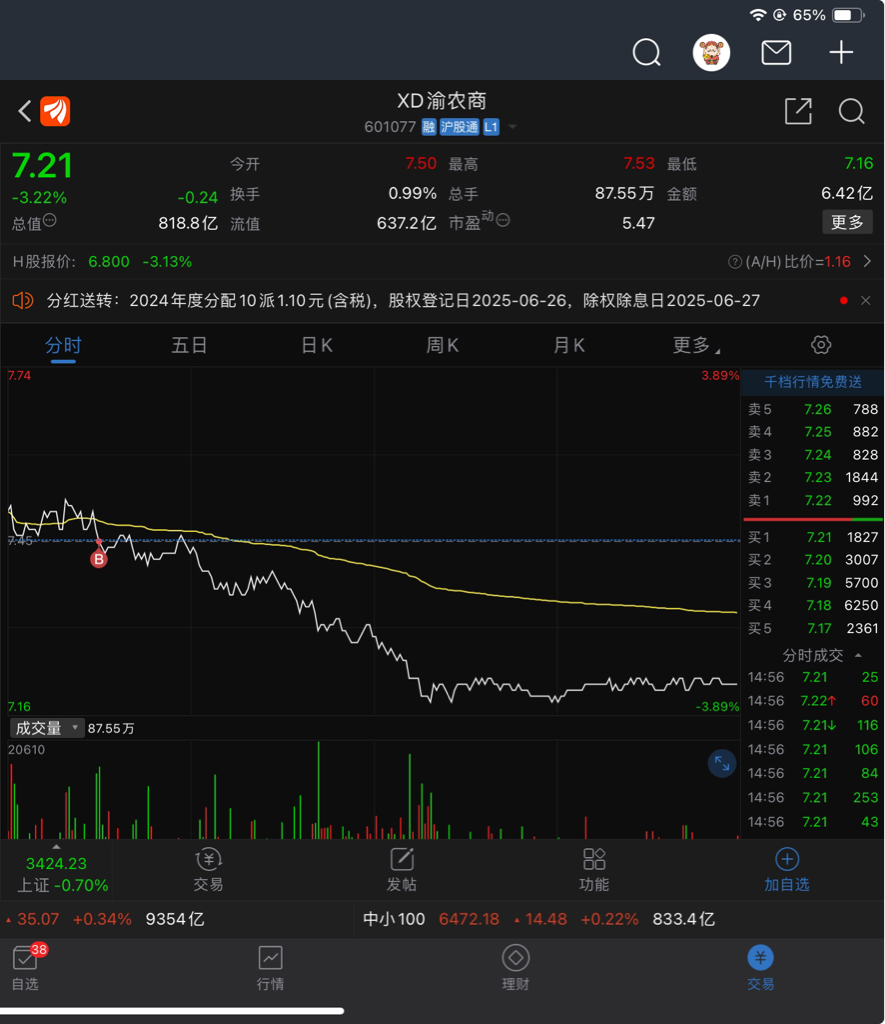The image size is (885, 1024).
Task: Tap 千档行情免费送 promo link
Action: tap(813, 382)
